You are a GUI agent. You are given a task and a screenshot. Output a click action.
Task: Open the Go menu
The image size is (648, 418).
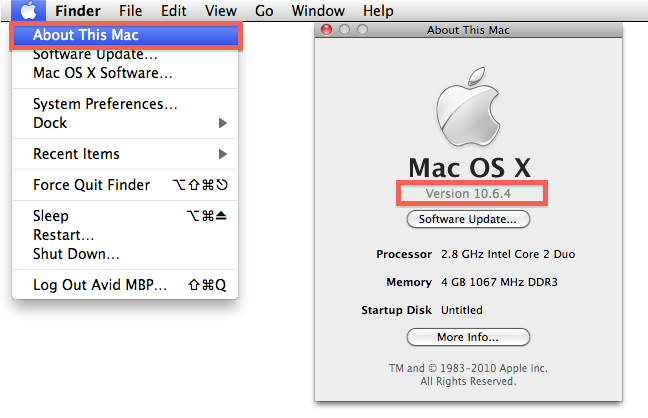tap(264, 11)
